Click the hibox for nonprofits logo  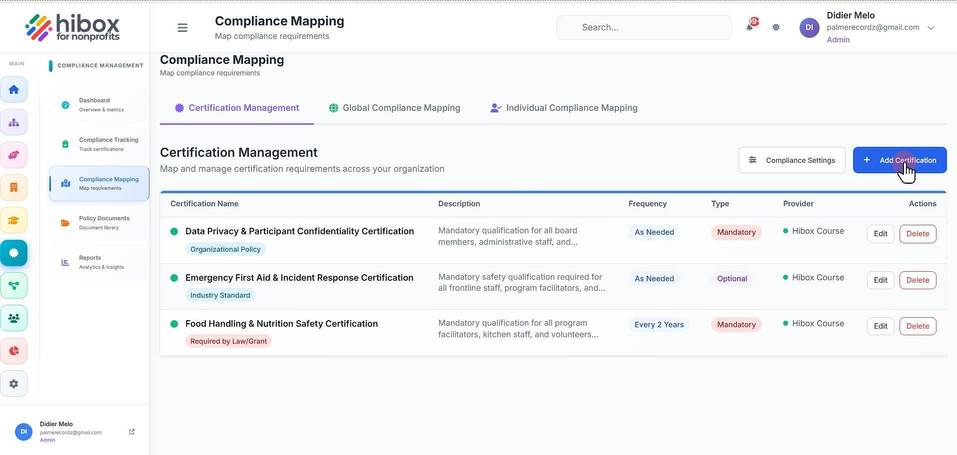[x=73, y=27]
